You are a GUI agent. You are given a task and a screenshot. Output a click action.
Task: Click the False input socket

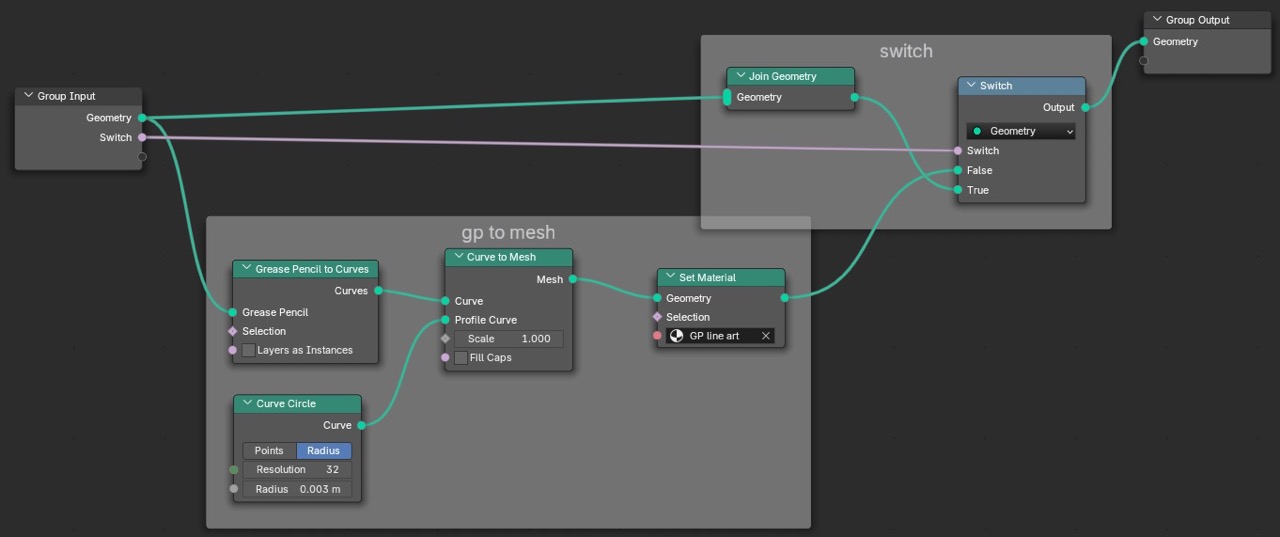pos(958,170)
